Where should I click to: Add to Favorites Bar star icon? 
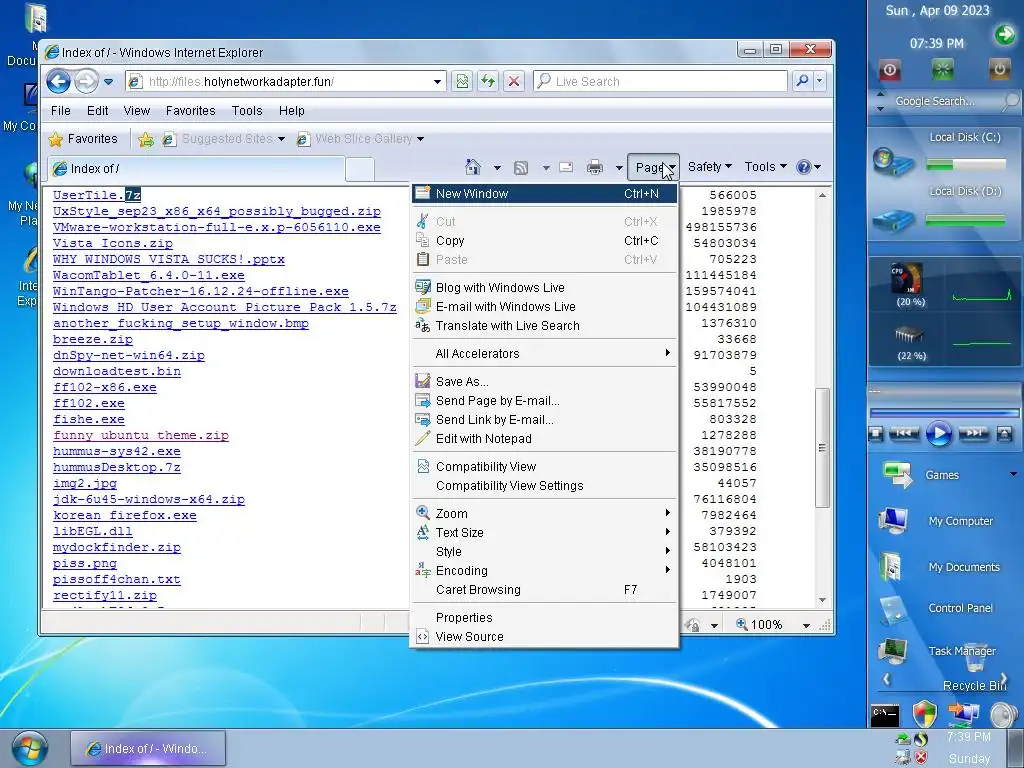pyautogui.click(x=146, y=139)
